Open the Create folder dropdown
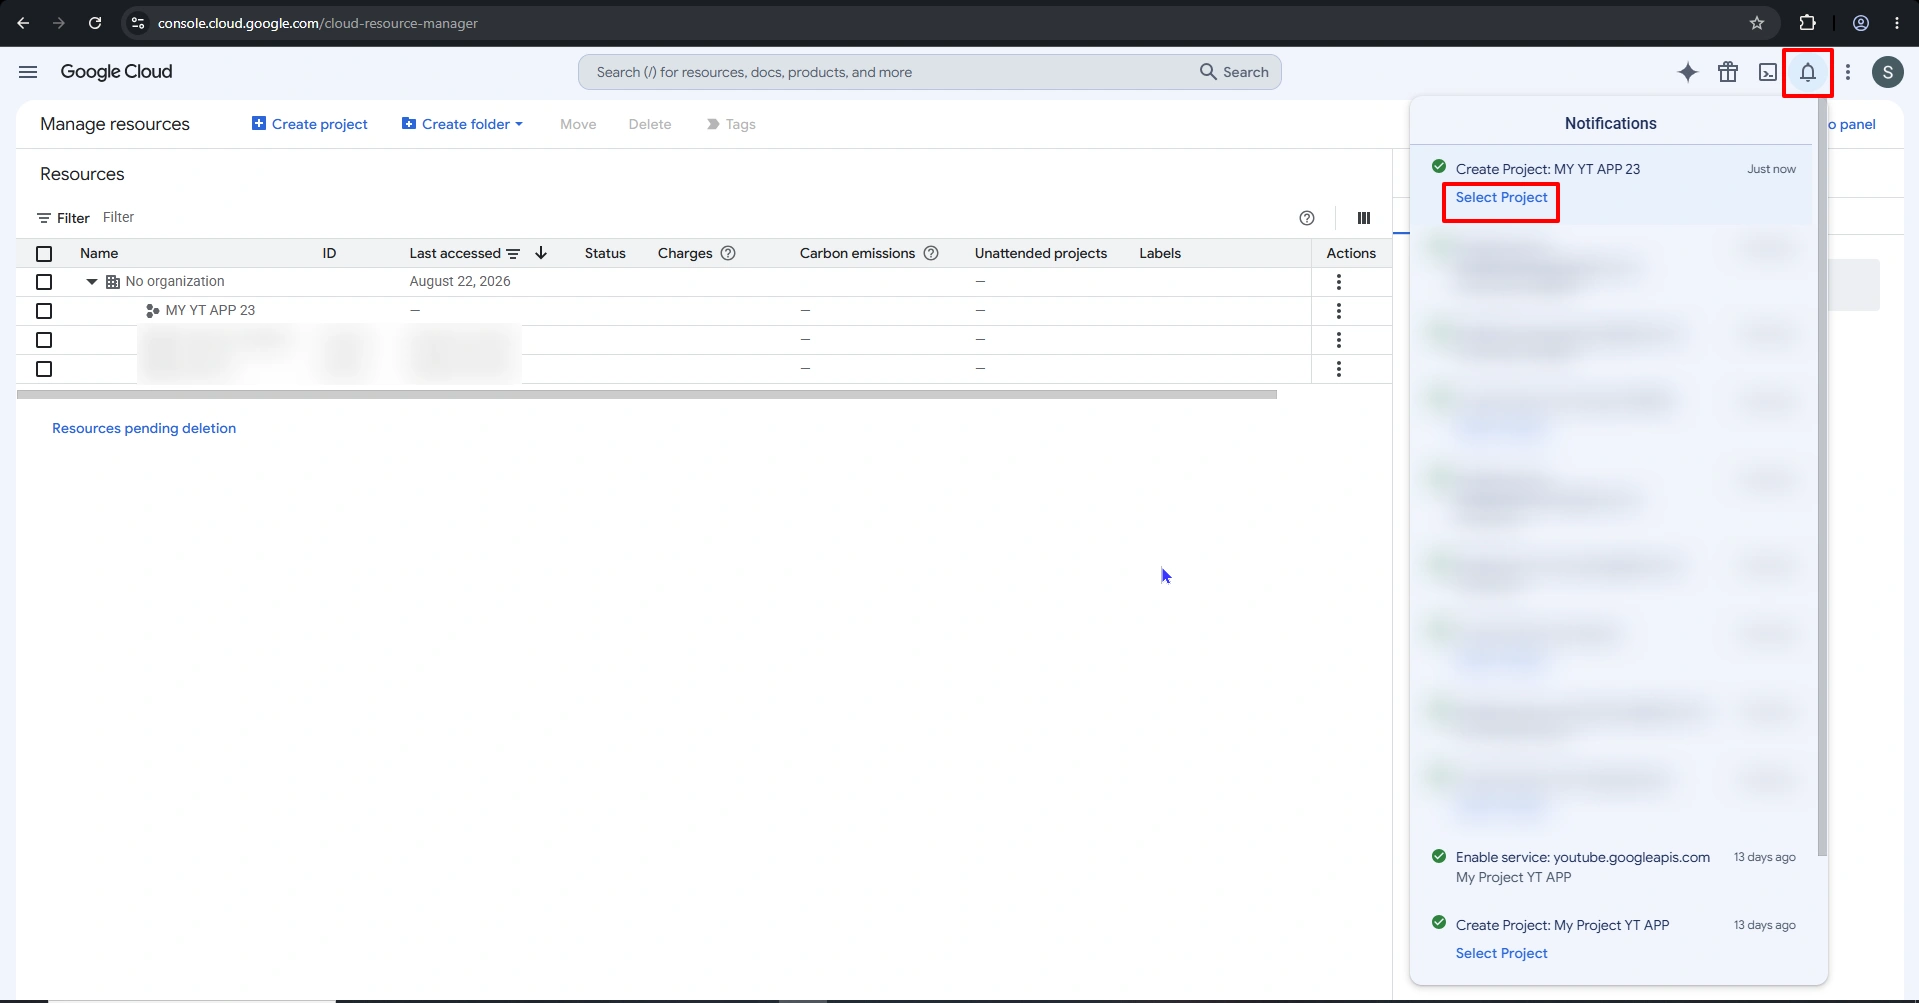The image size is (1919, 1003). pos(463,124)
